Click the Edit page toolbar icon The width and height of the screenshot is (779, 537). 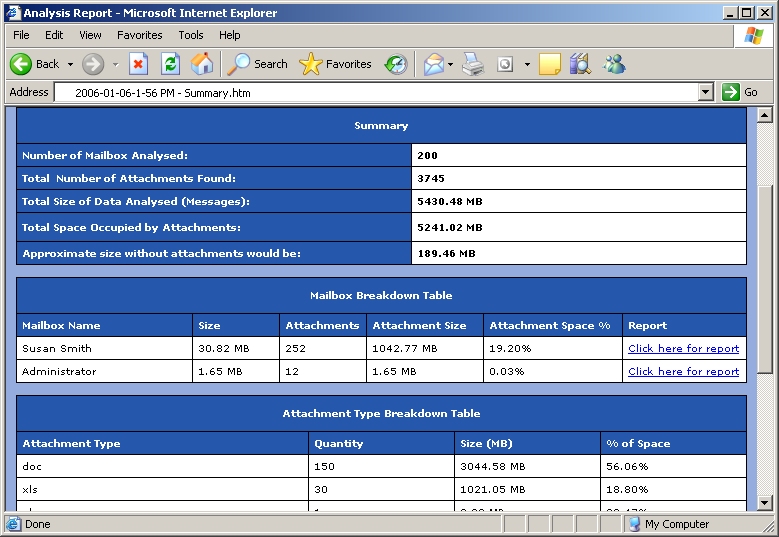point(505,64)
